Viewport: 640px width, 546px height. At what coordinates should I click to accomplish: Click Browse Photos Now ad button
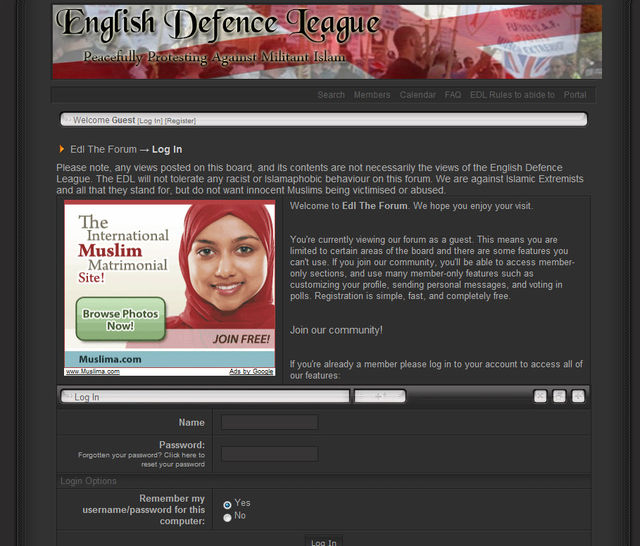(120, 320)
